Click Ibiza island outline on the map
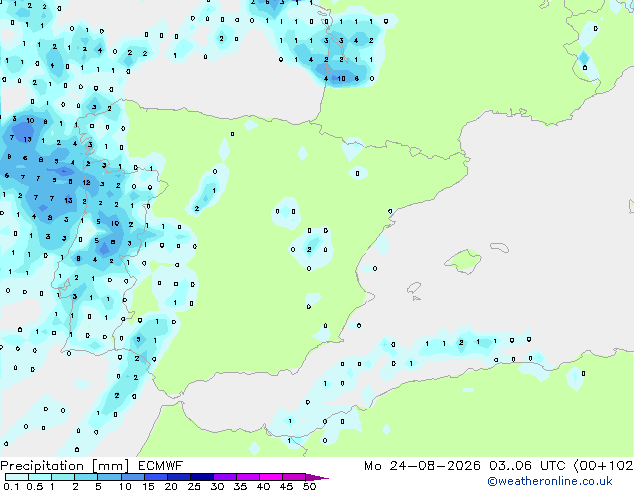Viewport: 634px width, 490px height. (414, 288)
